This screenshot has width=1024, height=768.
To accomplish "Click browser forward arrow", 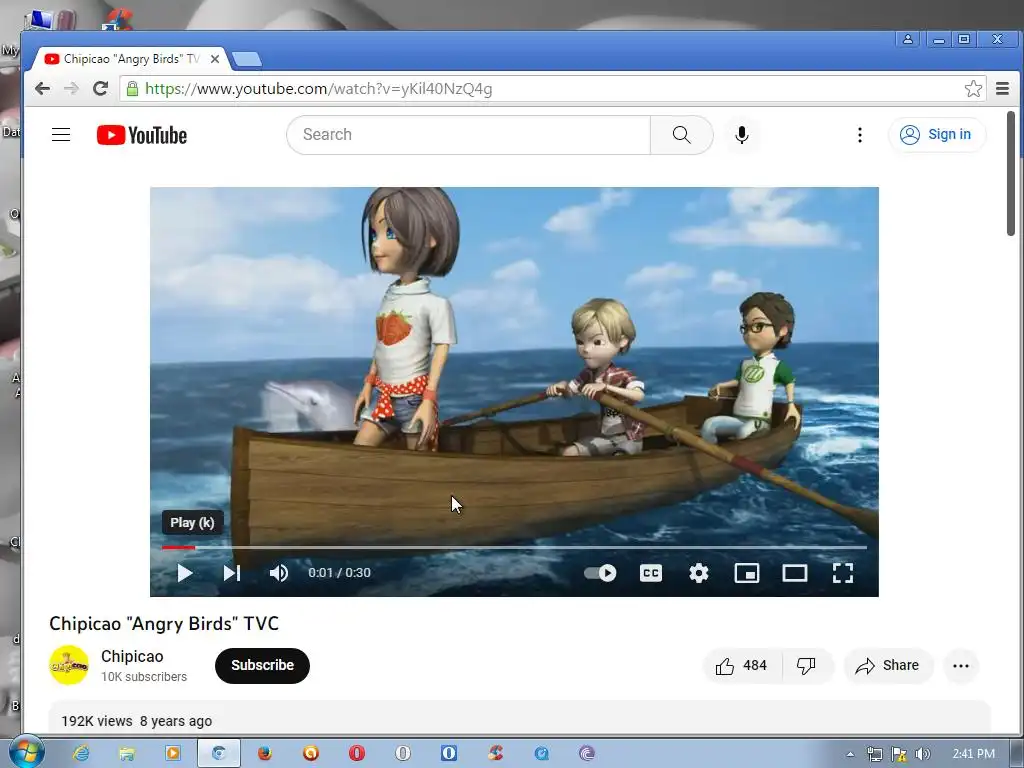I will [x=71, y=88].
